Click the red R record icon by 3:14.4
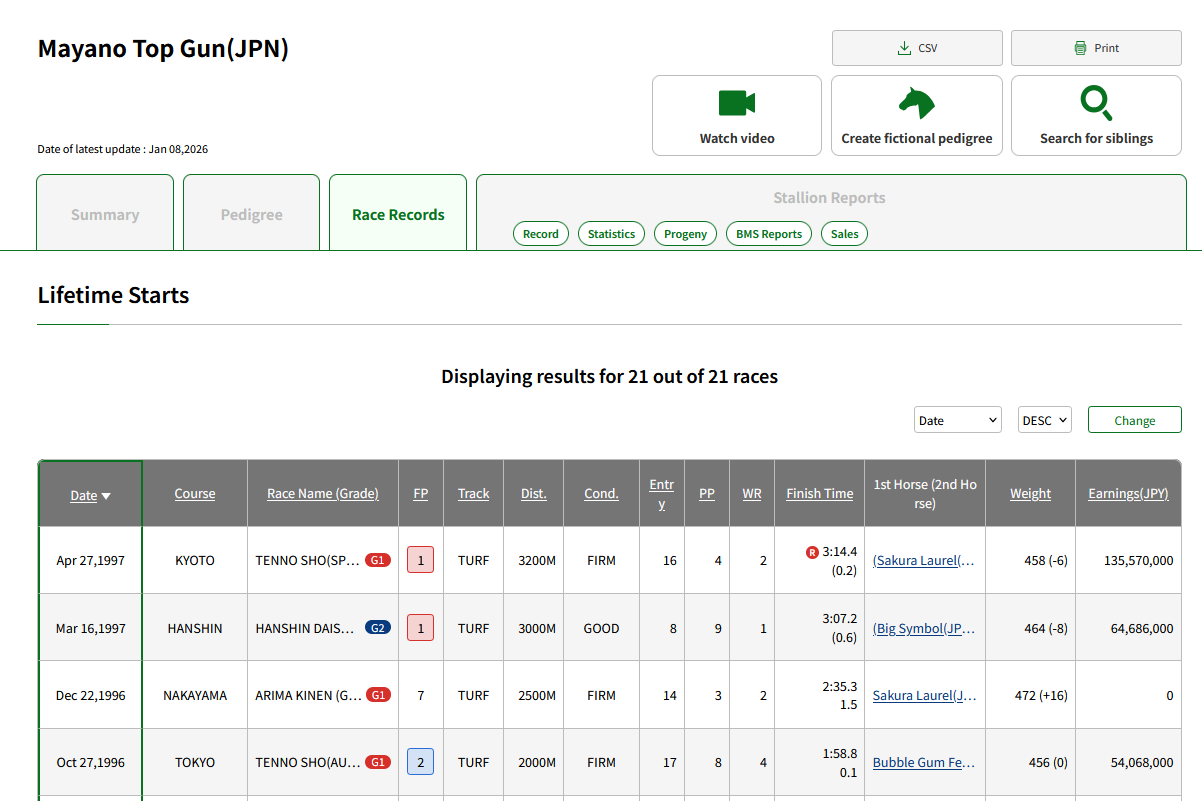1202x801 pixels. (812, 552)
